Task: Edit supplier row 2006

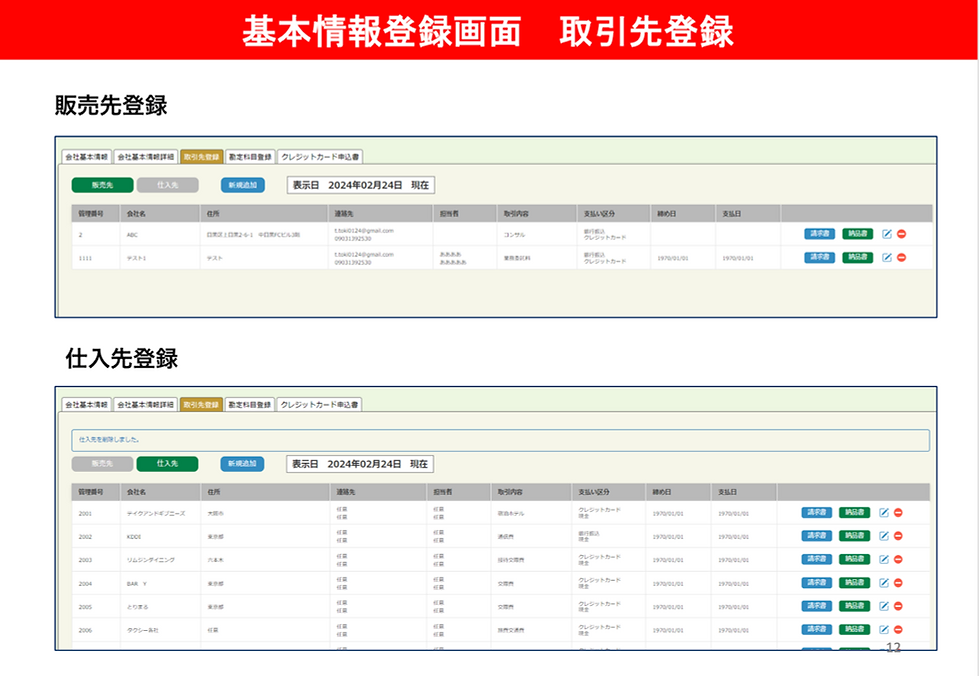Action: (x=883, y=629)
